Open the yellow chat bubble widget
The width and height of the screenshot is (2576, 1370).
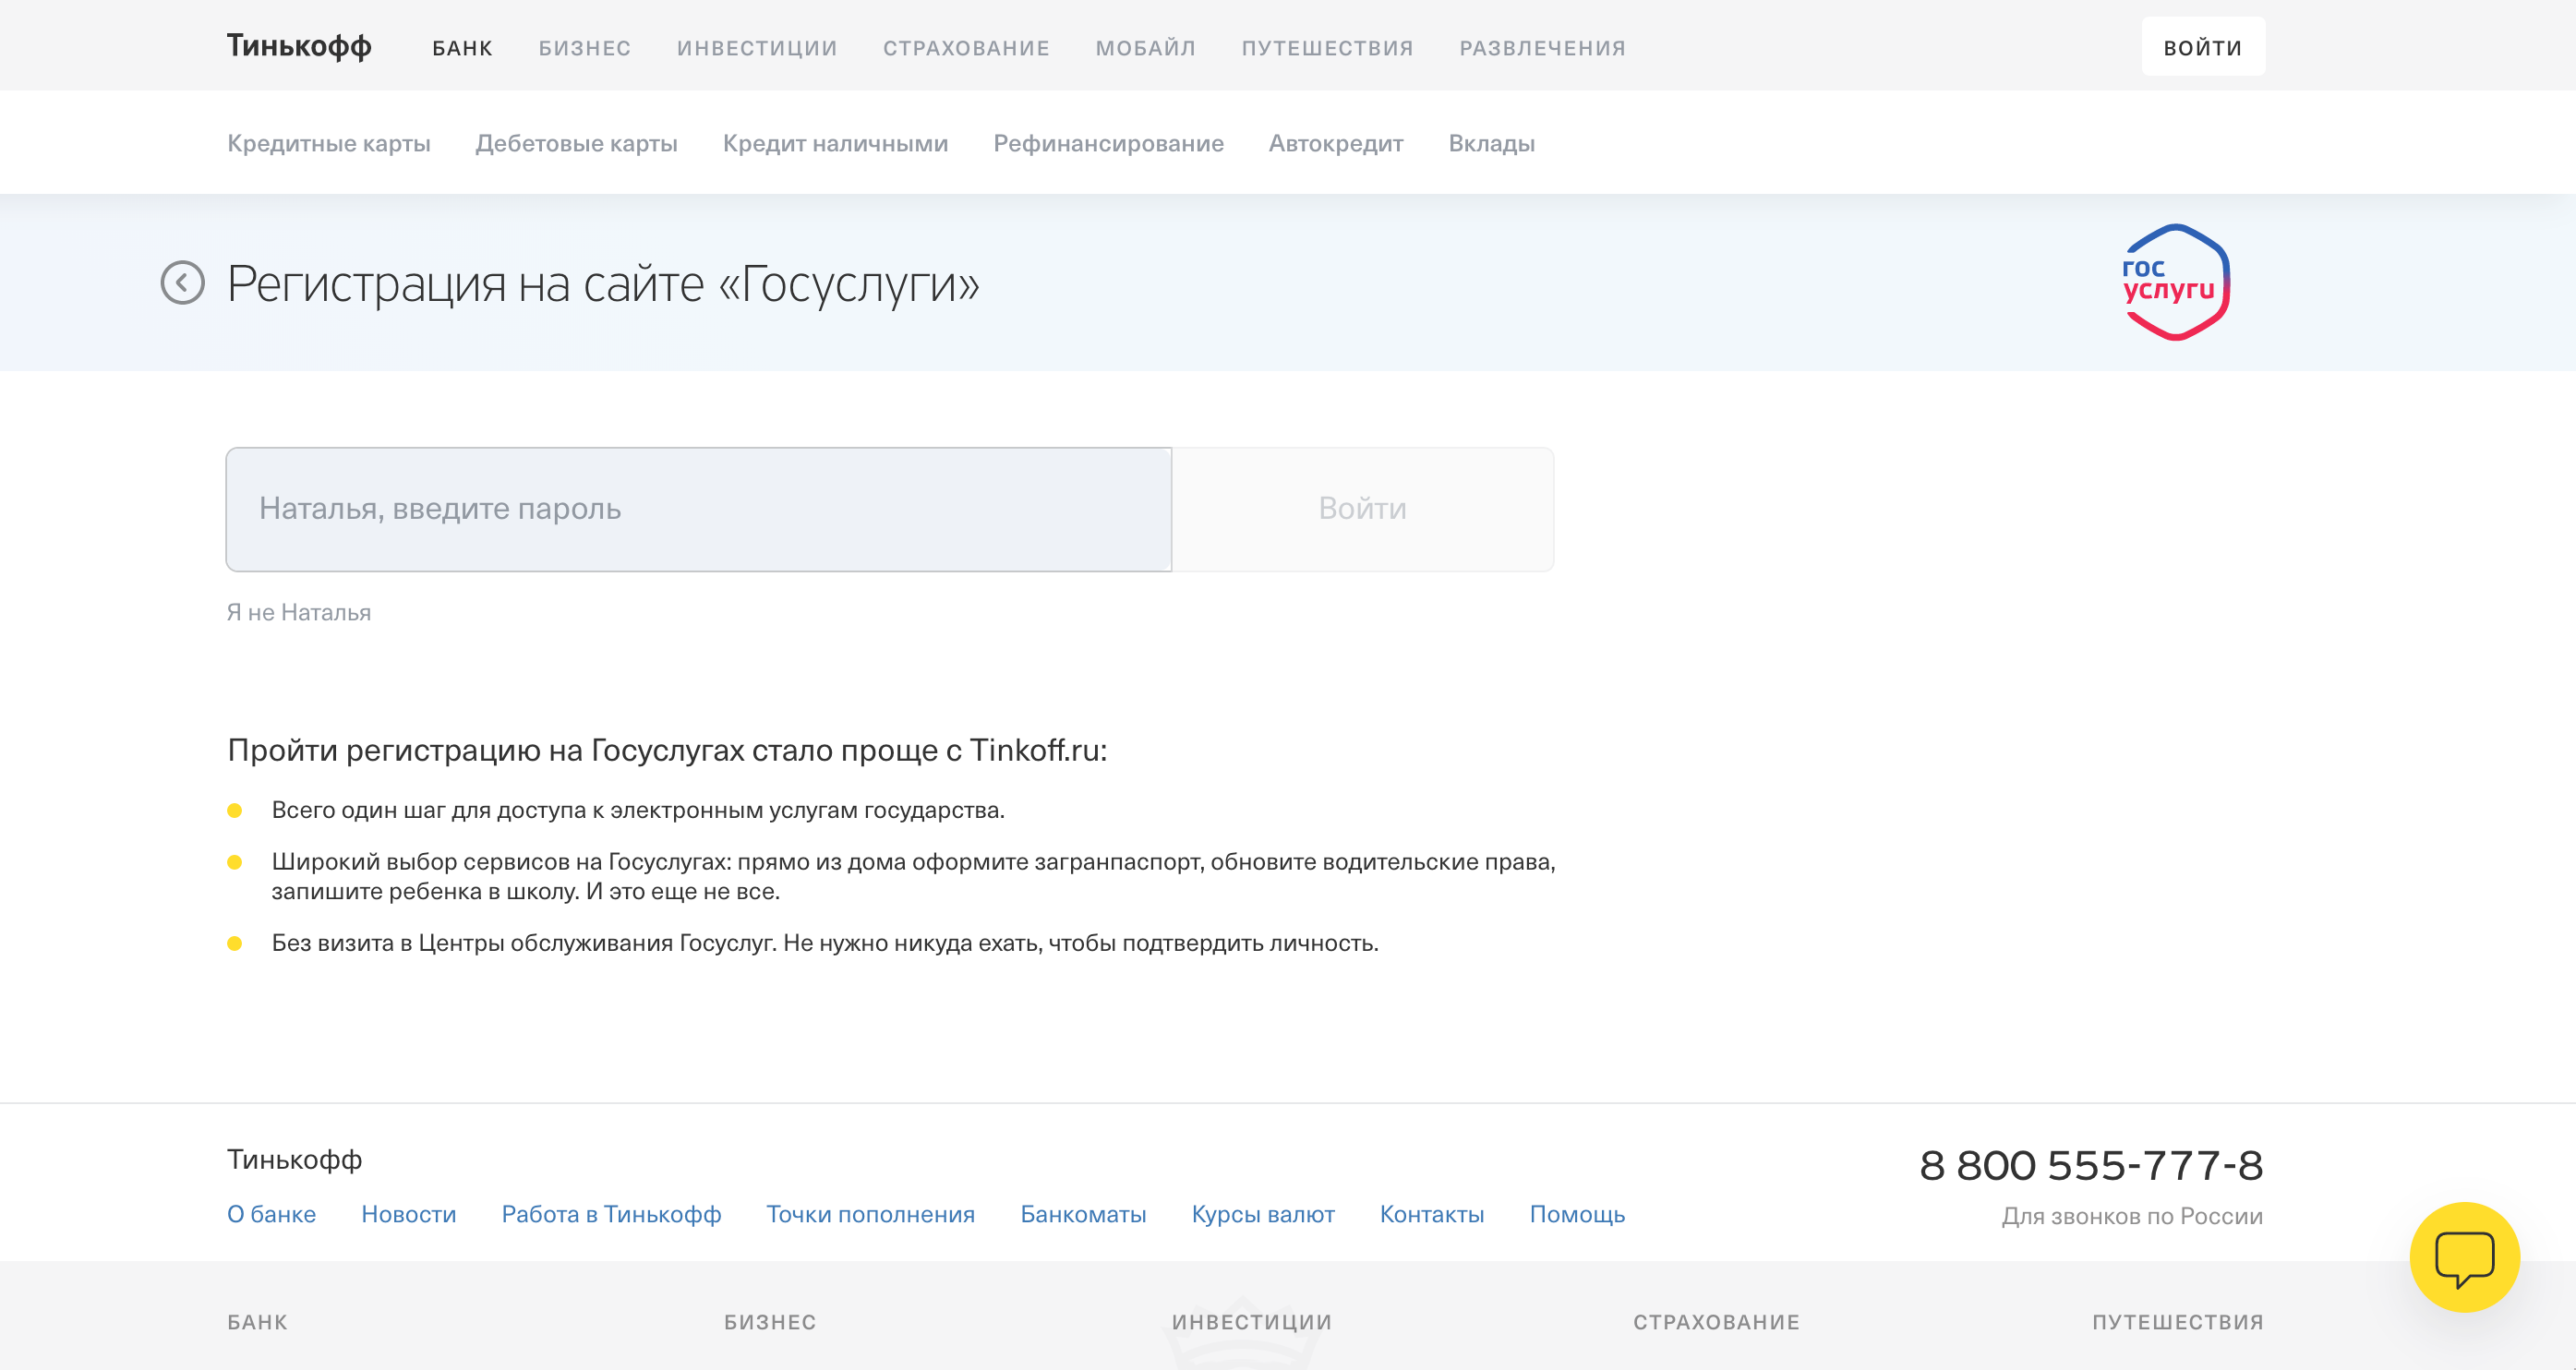pos(2463,1256)
